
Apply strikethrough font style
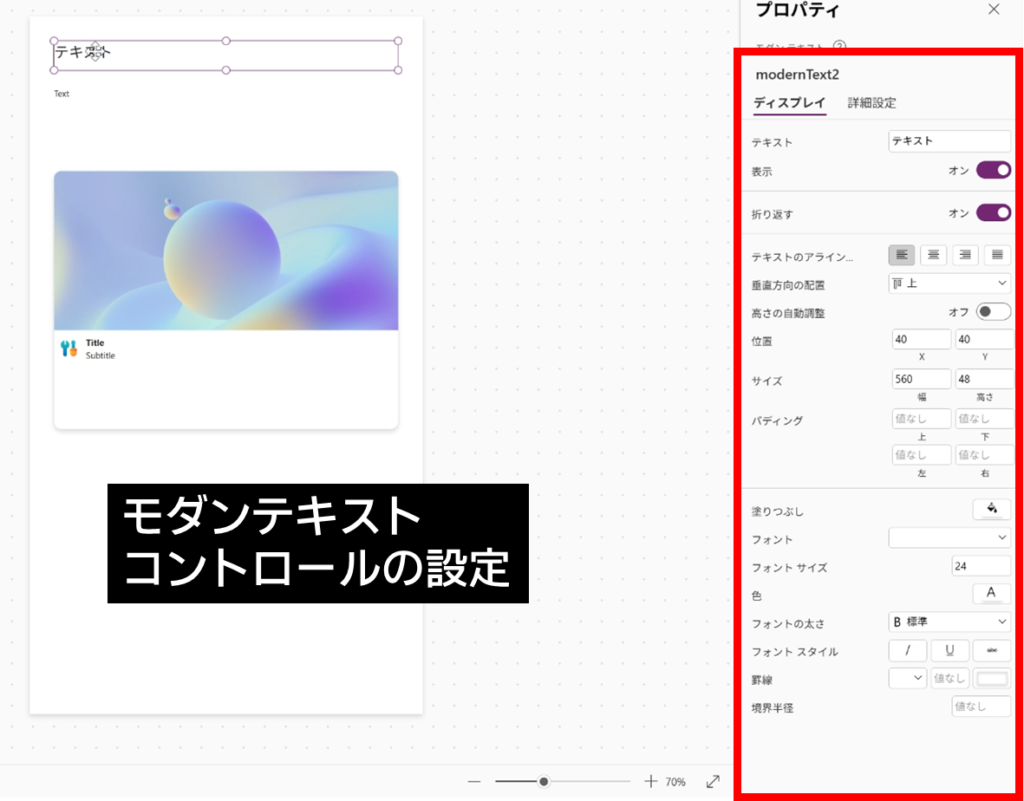991,651
